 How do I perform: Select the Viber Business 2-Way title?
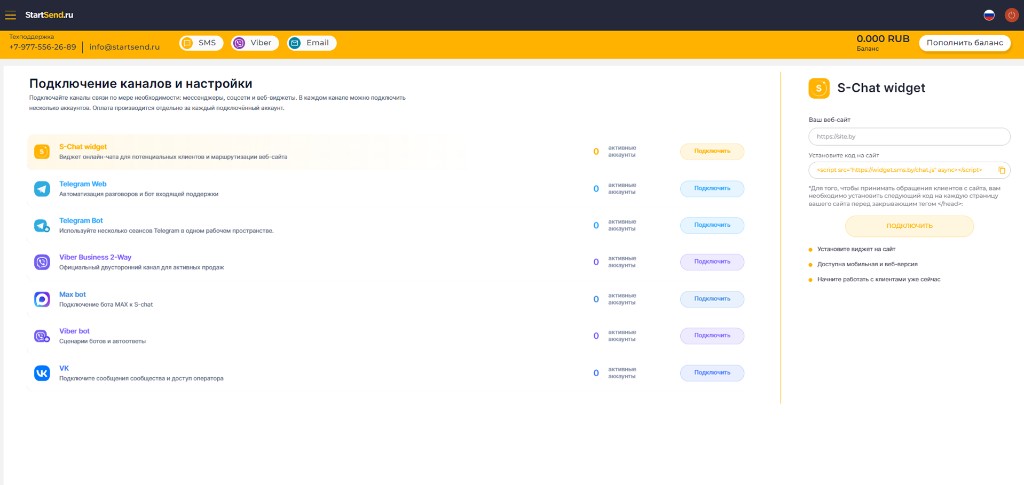tap(95, 257)
